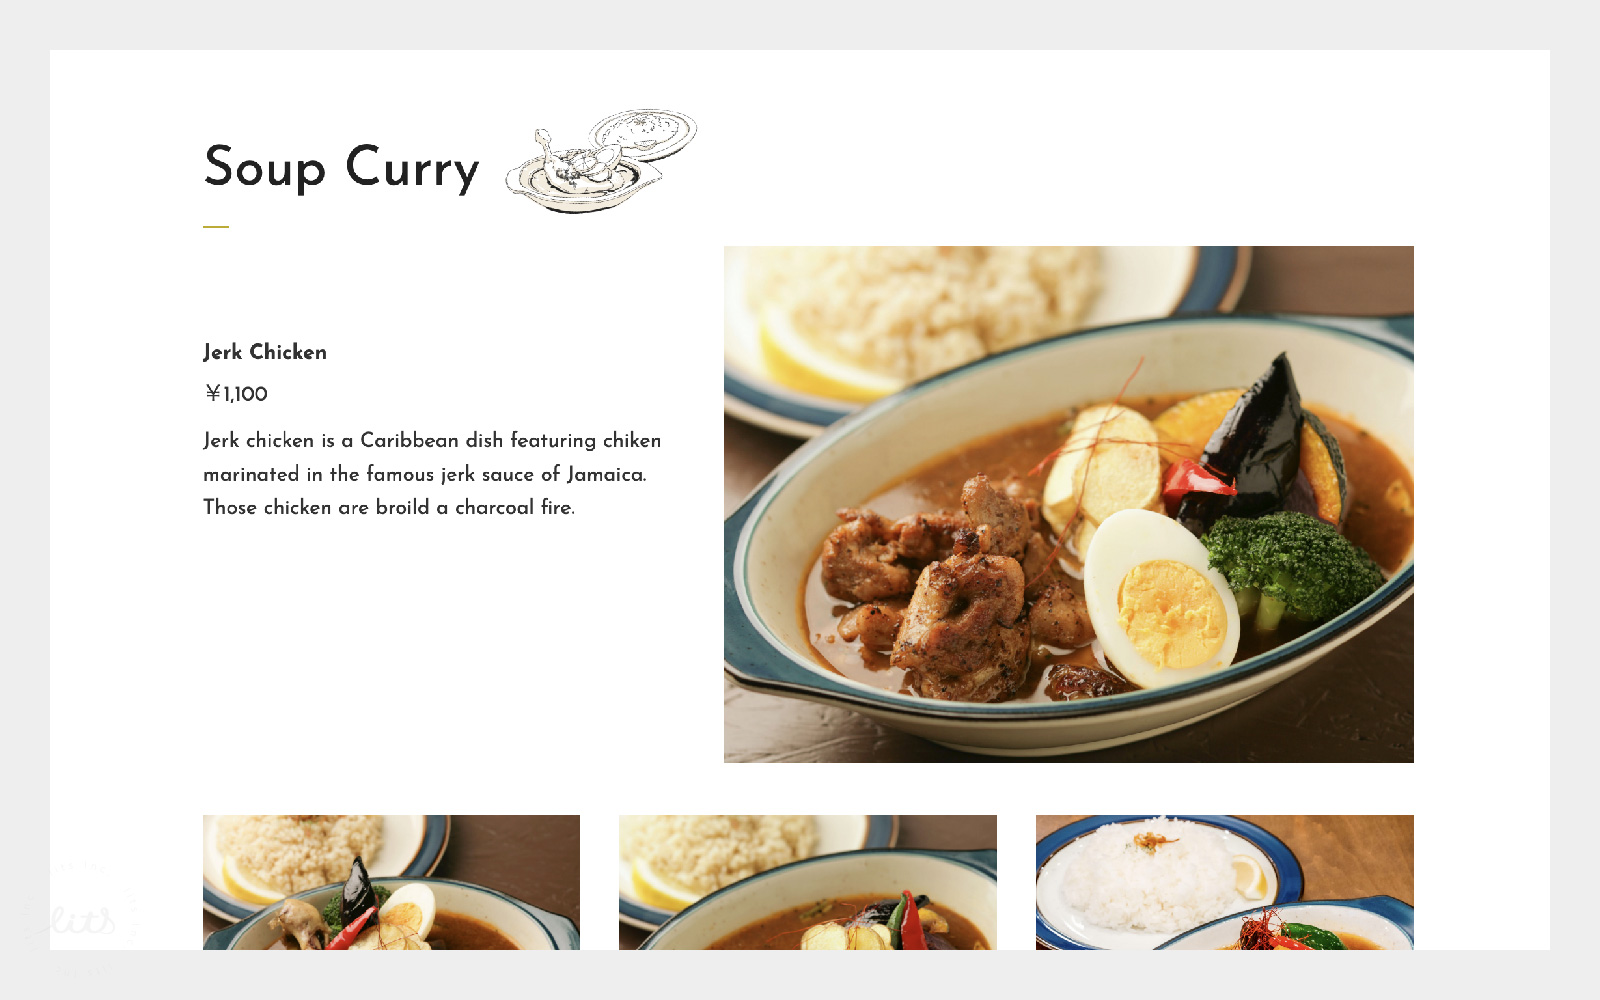Click the gold accent line under the heading

216,227
